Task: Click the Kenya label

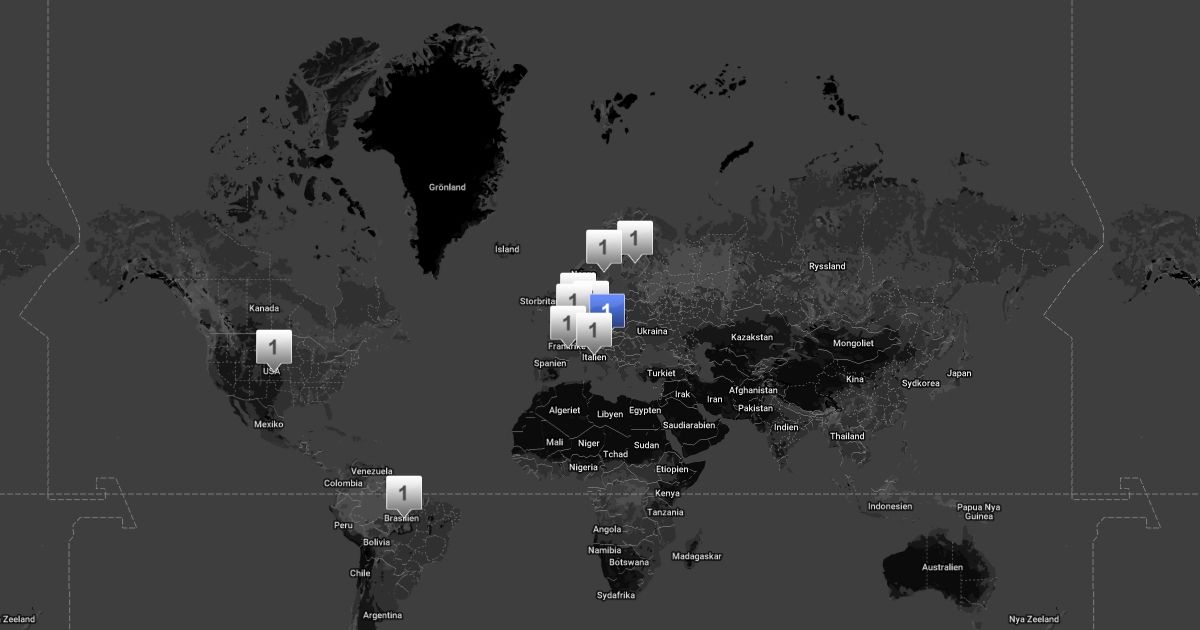Action: point(667,493)
